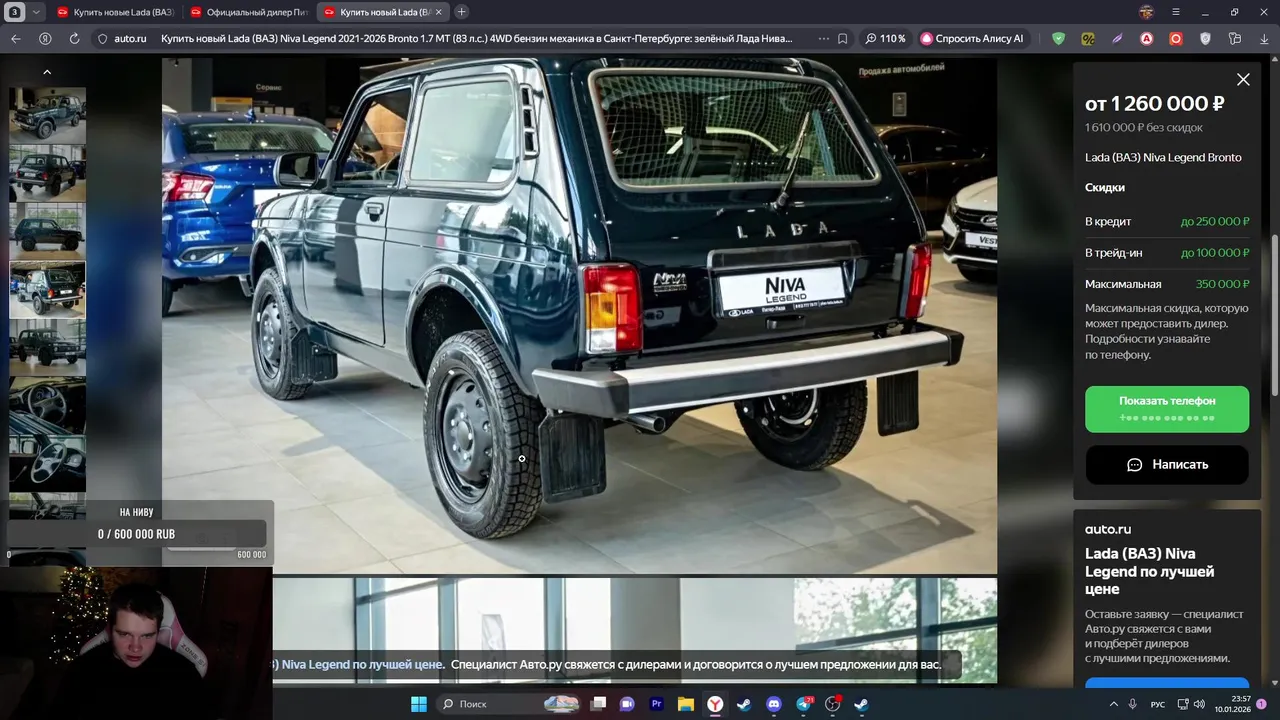This screenshot has height=720, width=1280.
Task: Open the purple video-call taskbar app
Action: click(x=627, y=704)
